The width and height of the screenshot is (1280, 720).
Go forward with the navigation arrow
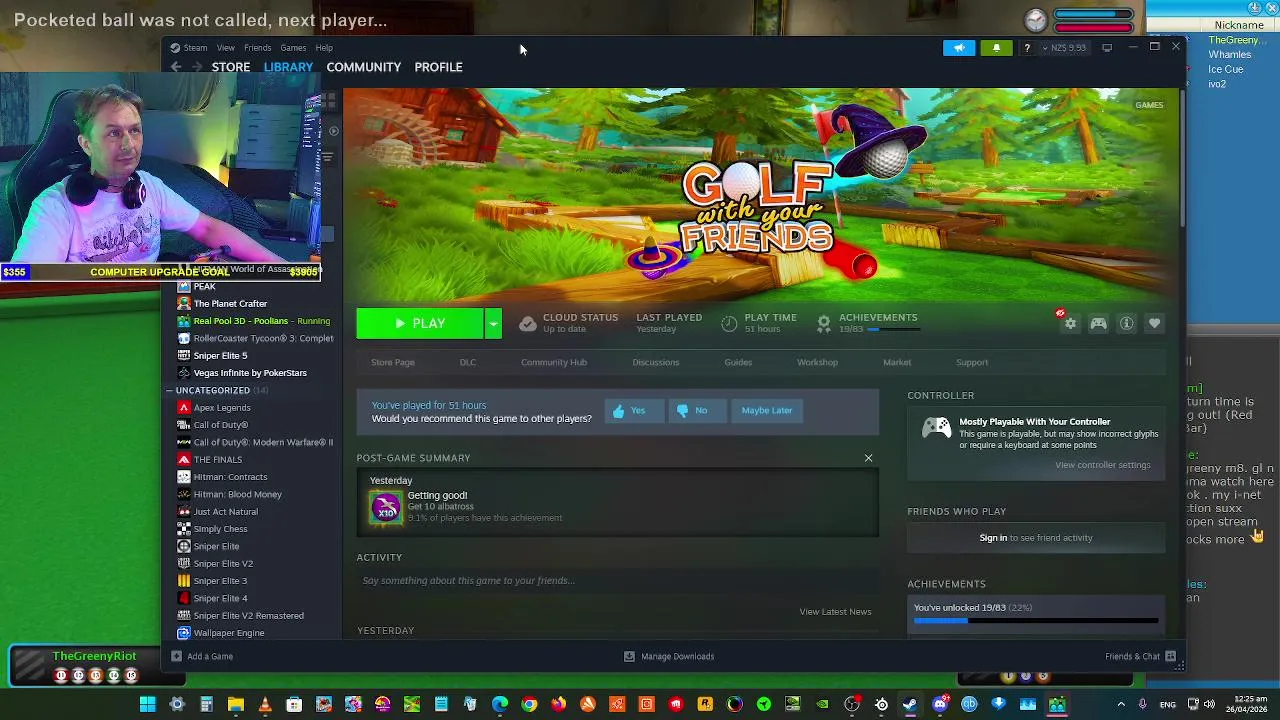[196, 67]
